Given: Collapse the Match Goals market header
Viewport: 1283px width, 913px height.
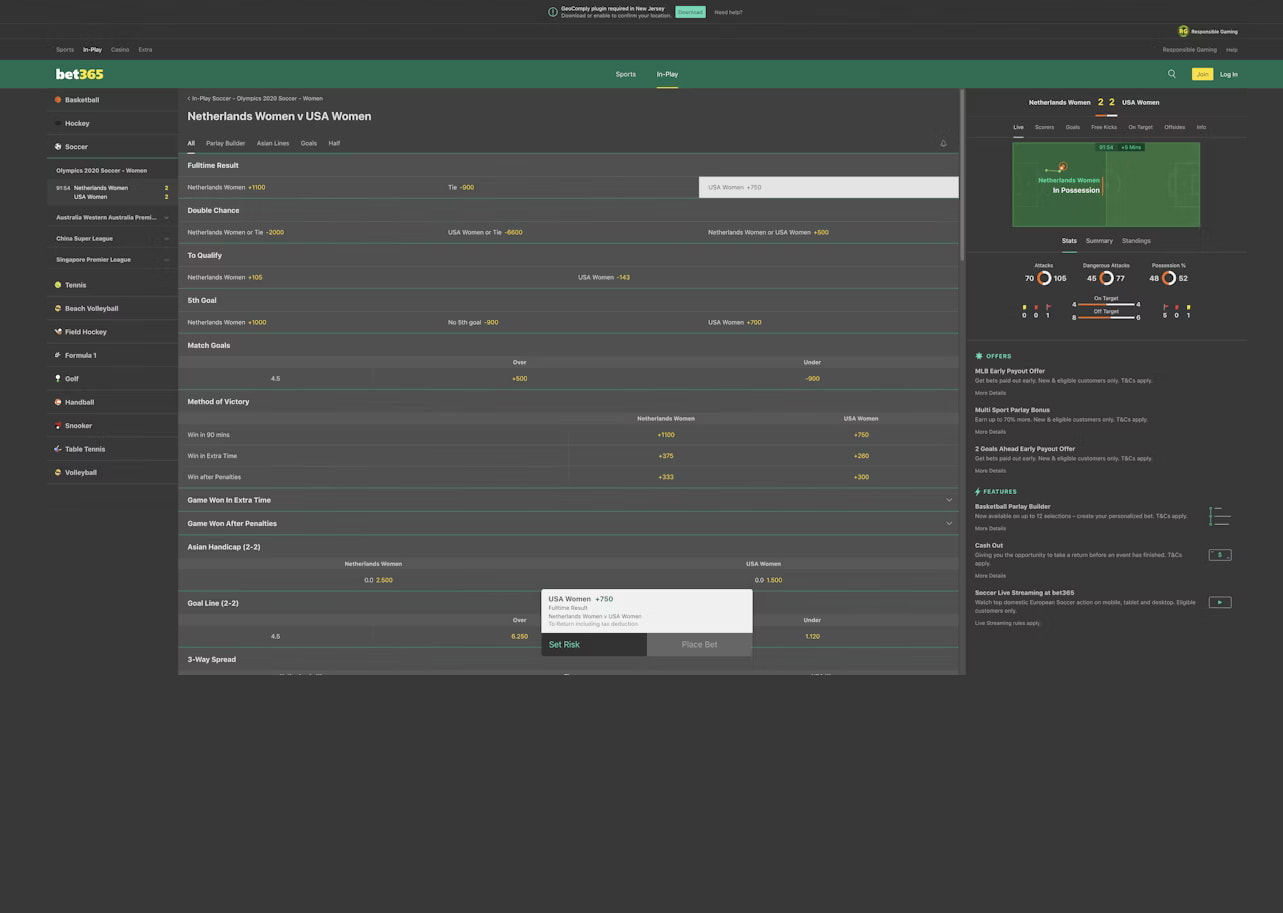Looking at the screenshot, I should click(x=568, y=345).
